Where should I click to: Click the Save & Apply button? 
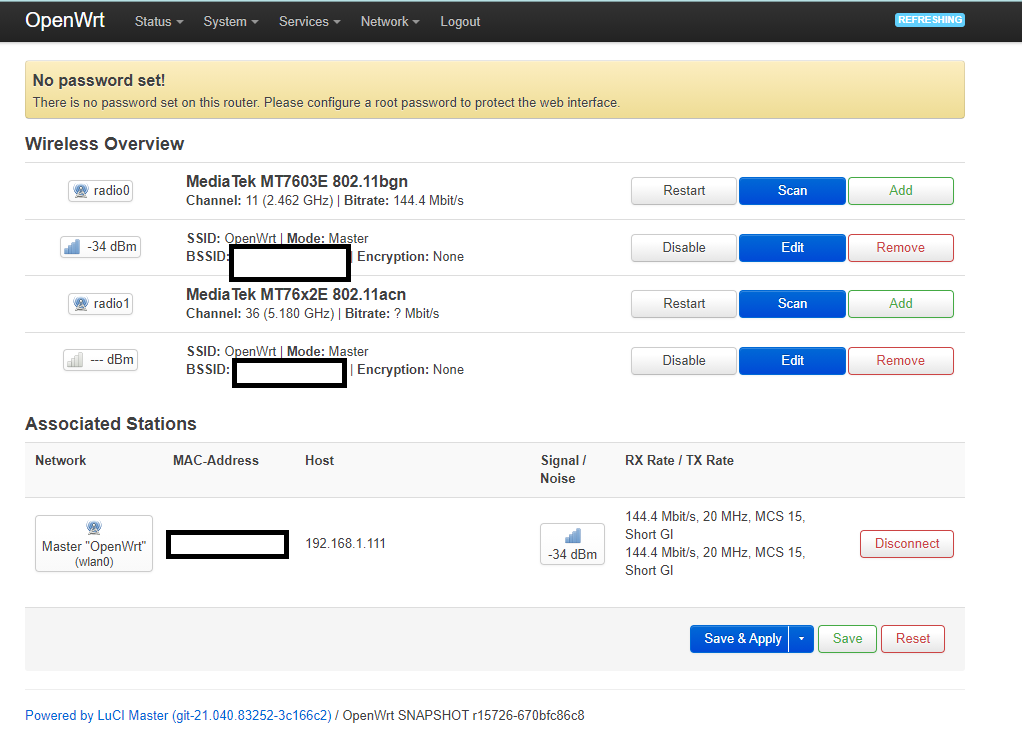click(740, 639)
